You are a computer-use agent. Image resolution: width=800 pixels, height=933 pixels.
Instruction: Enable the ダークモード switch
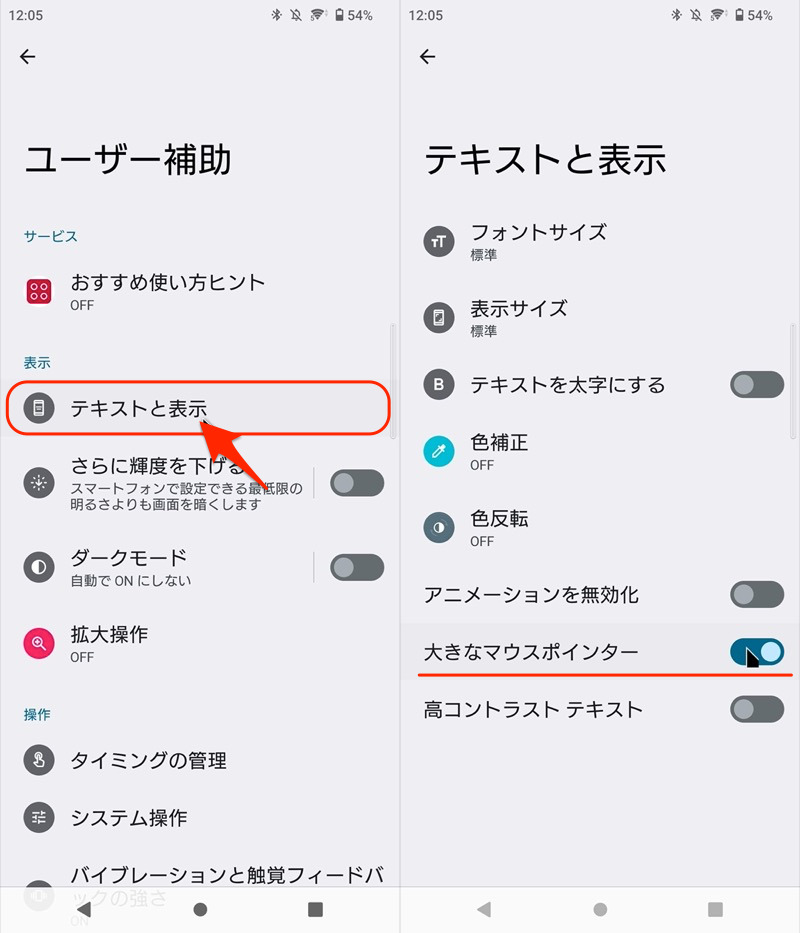357,567
